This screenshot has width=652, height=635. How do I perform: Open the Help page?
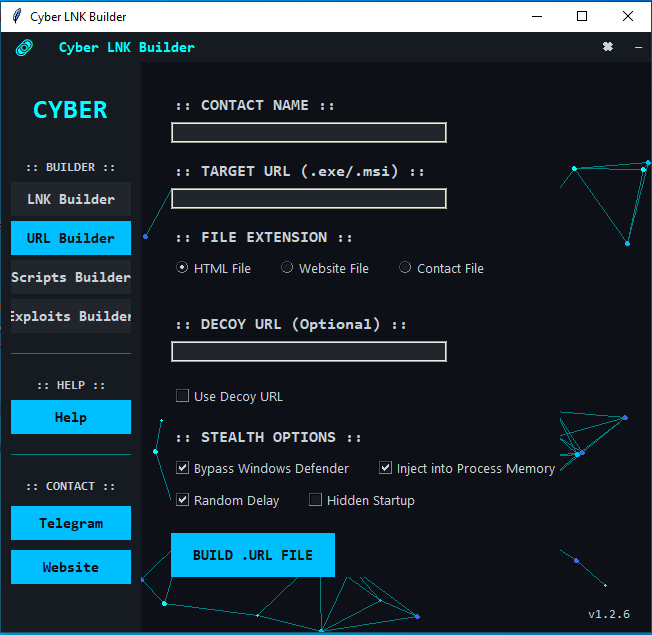[x=71, y=417]
